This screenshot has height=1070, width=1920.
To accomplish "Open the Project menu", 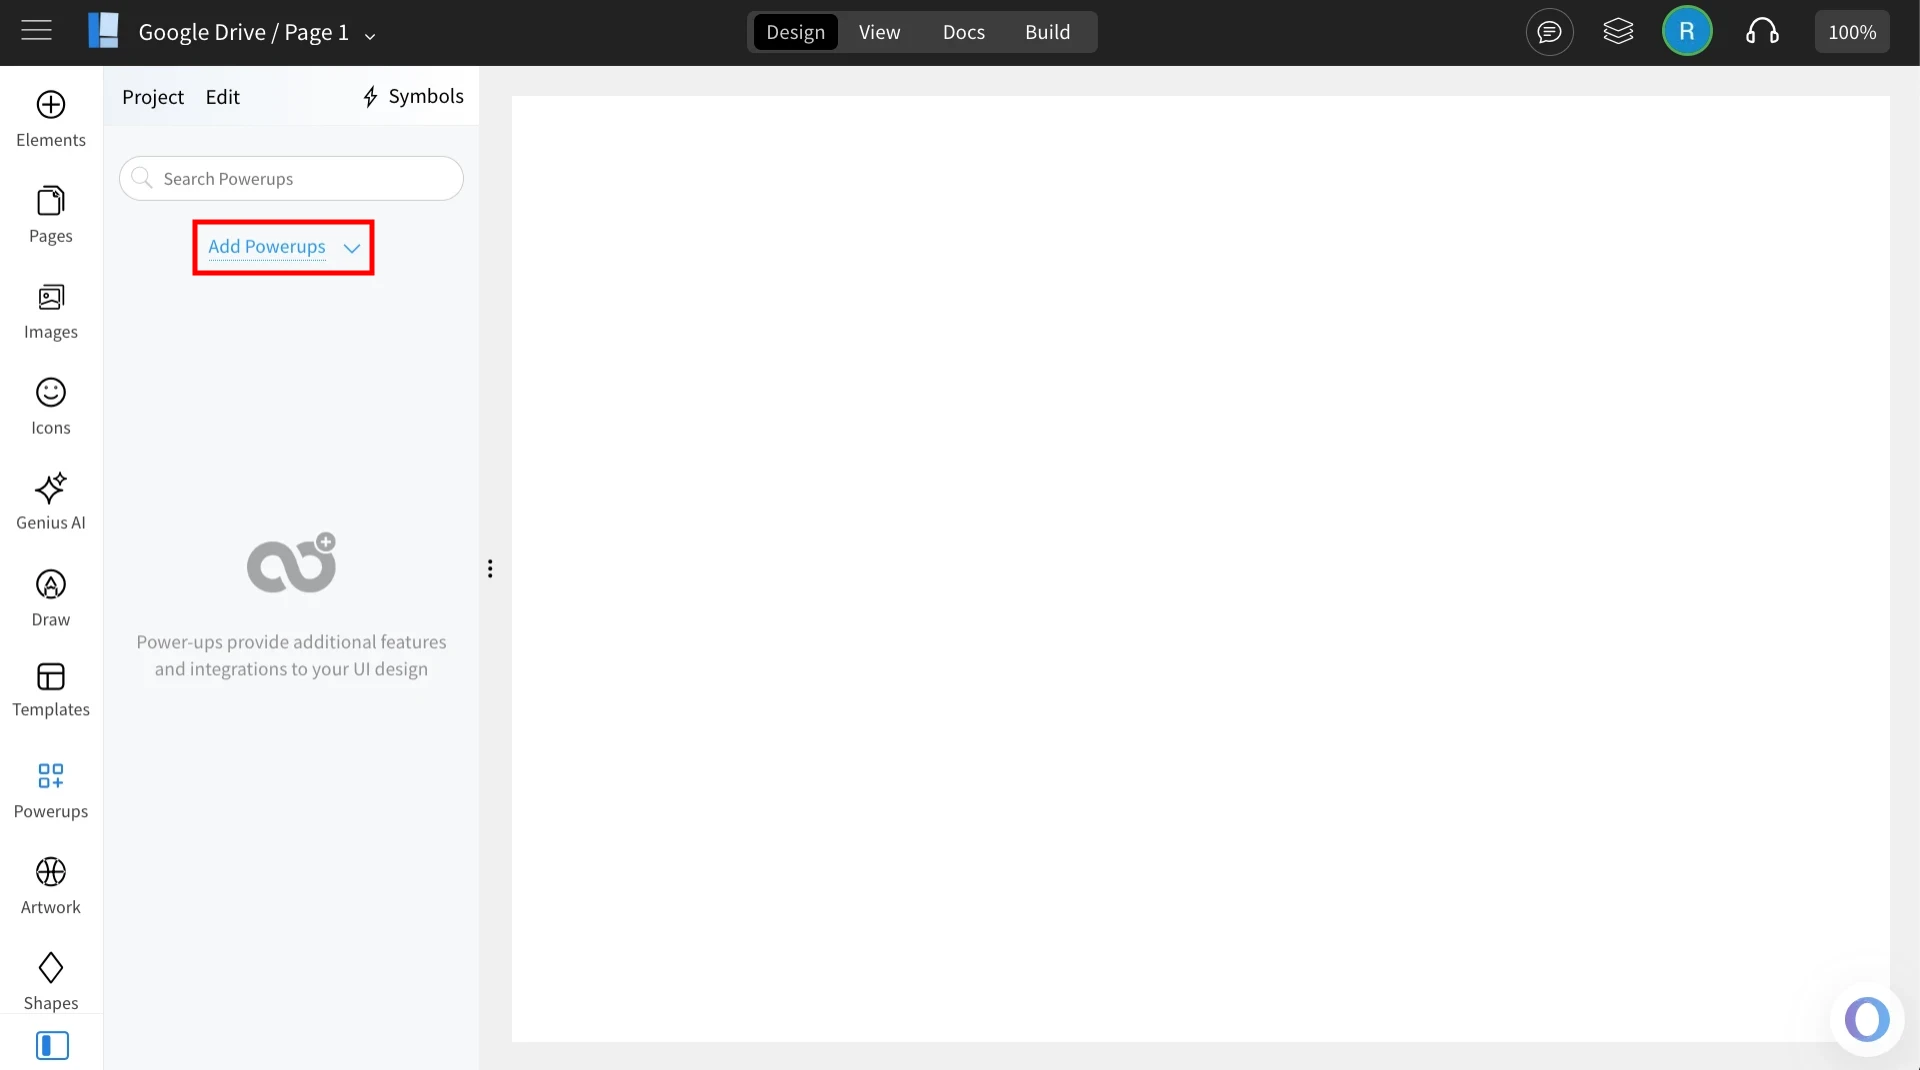I will coord(152,96).
